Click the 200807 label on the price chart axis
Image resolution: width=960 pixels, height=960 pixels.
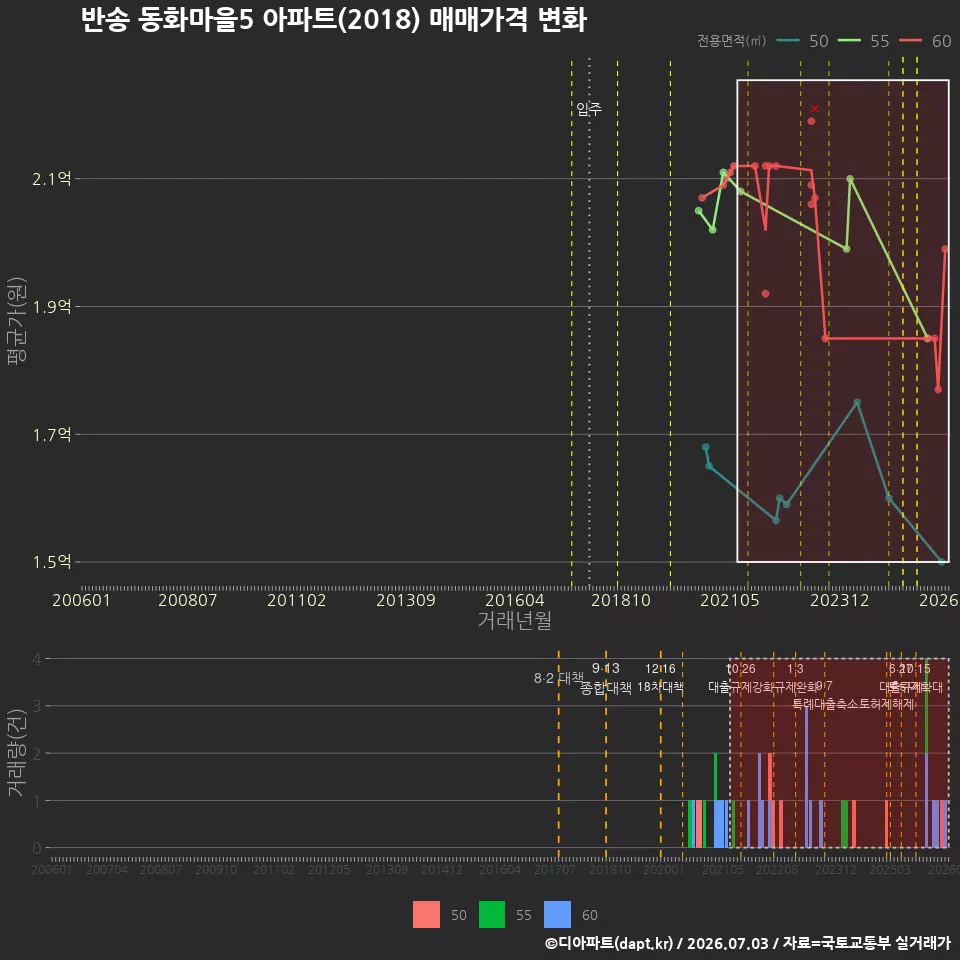pyautogui.click(x=188, y=600)
